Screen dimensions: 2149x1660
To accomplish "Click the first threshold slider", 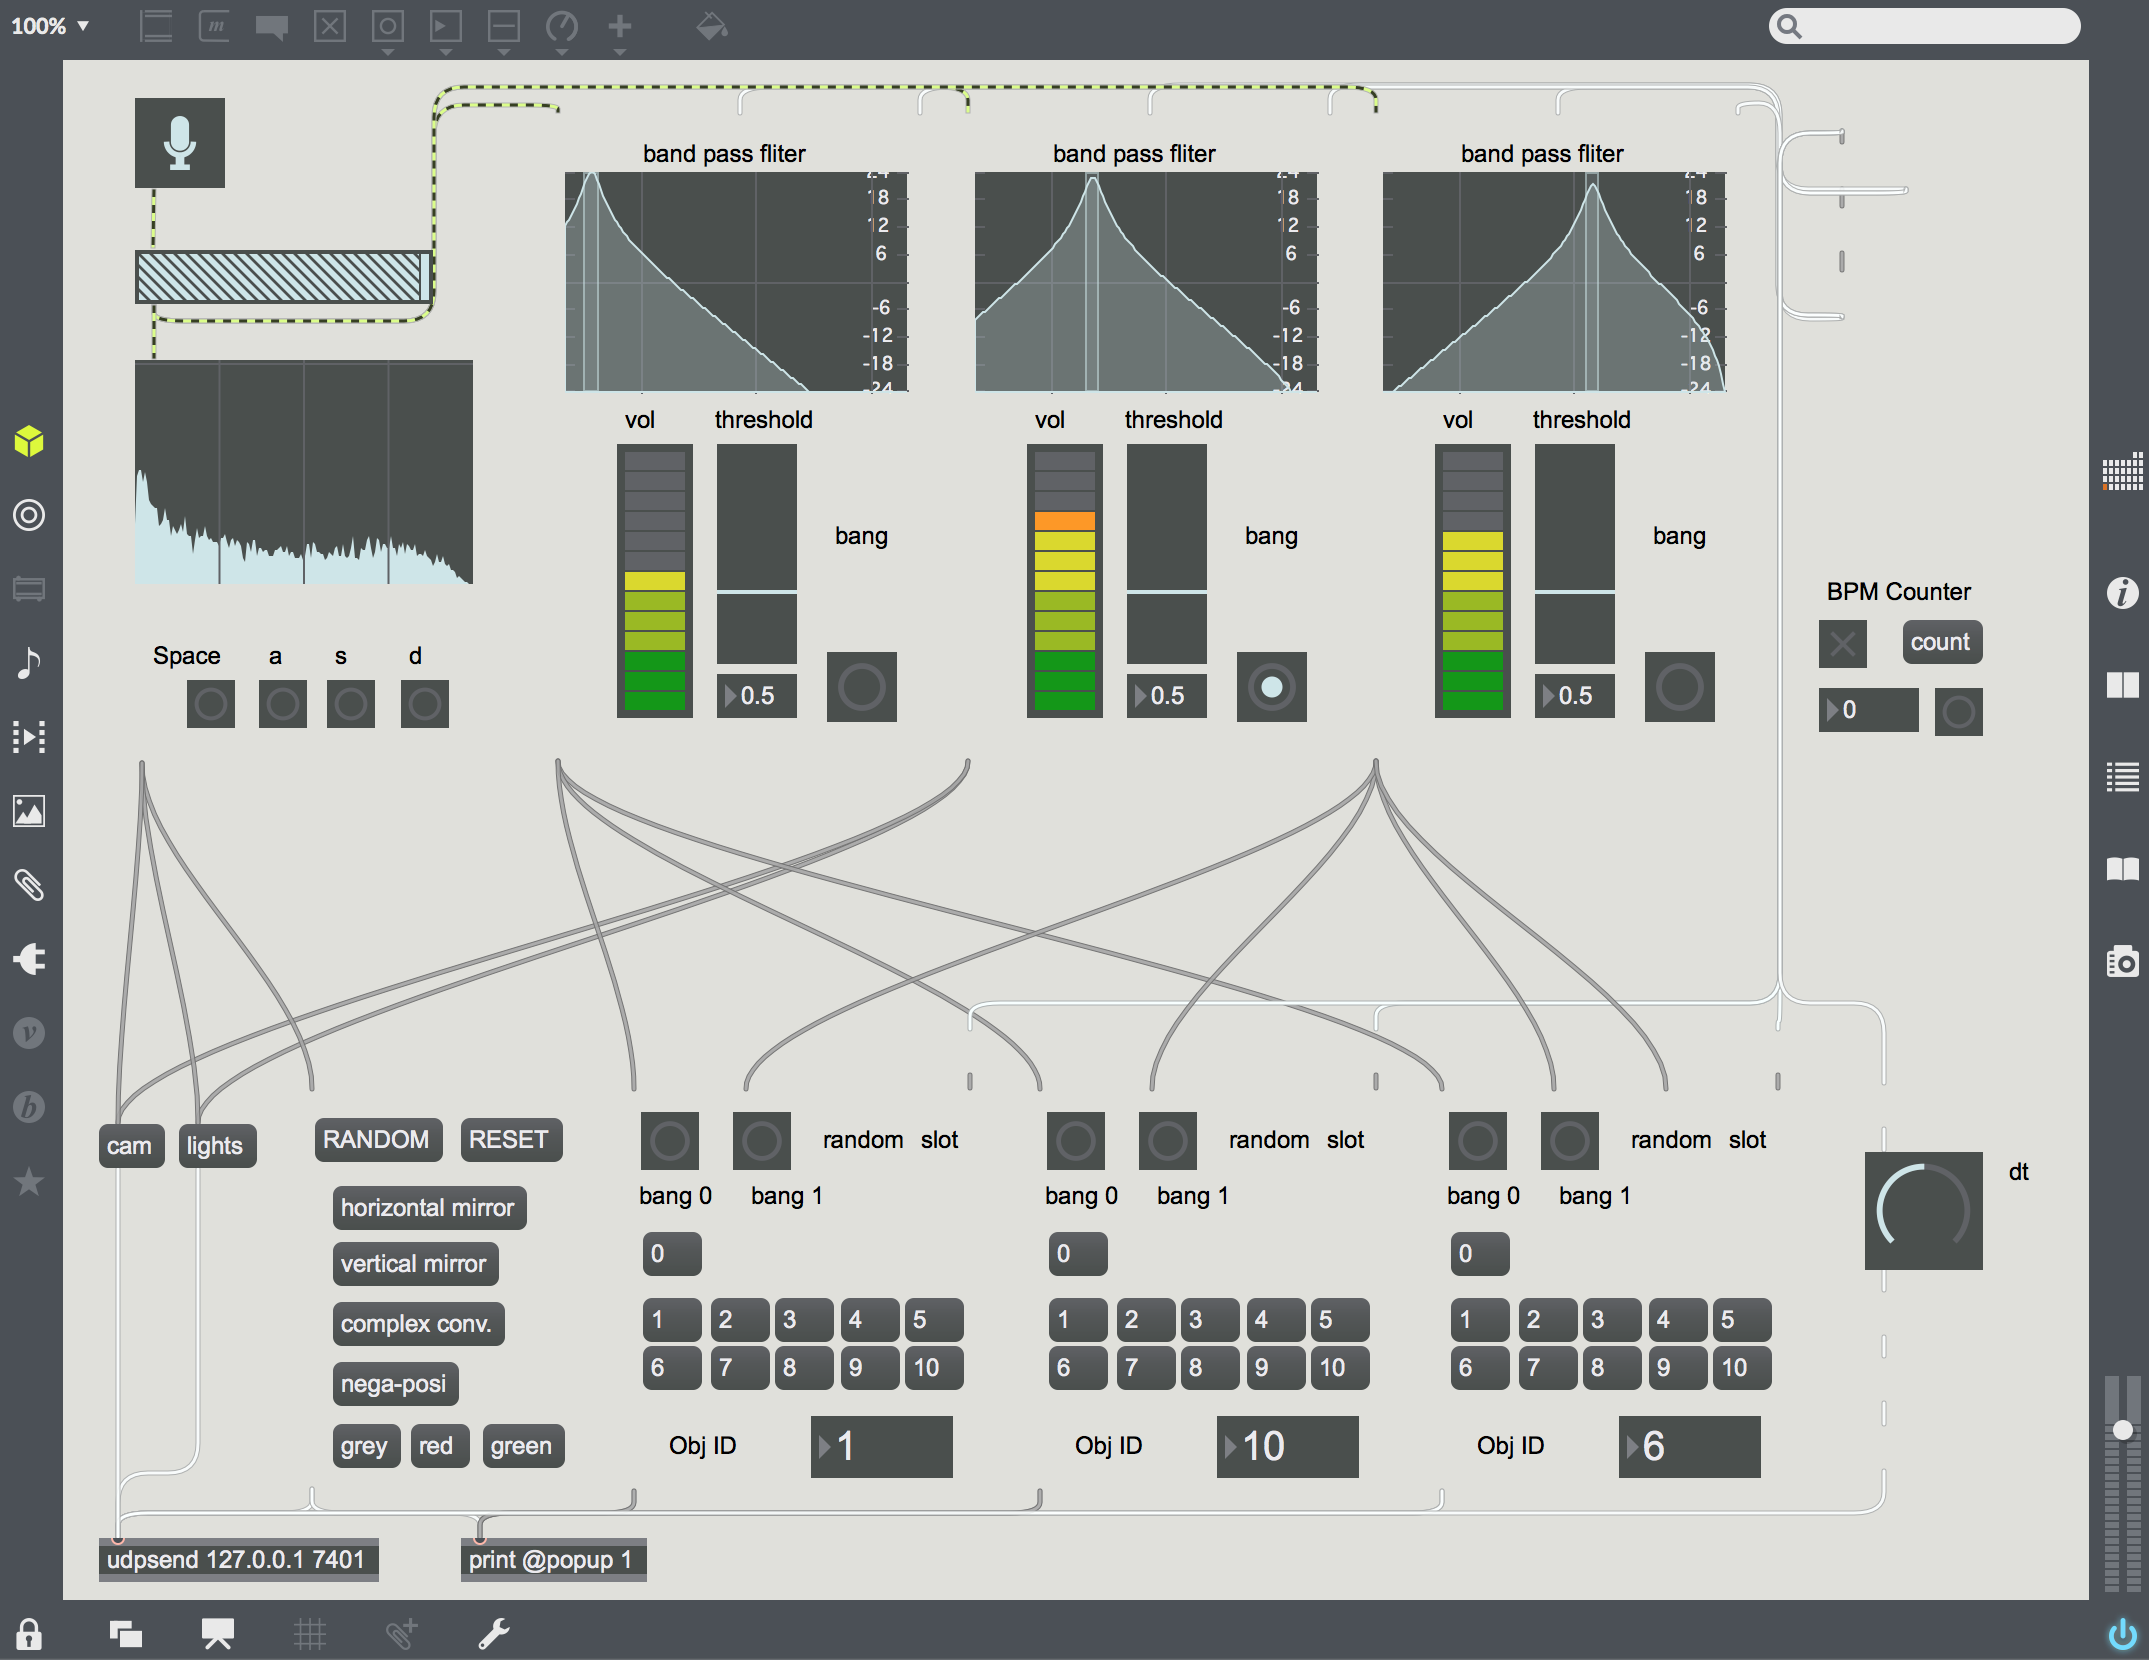I will coord(757,555).
